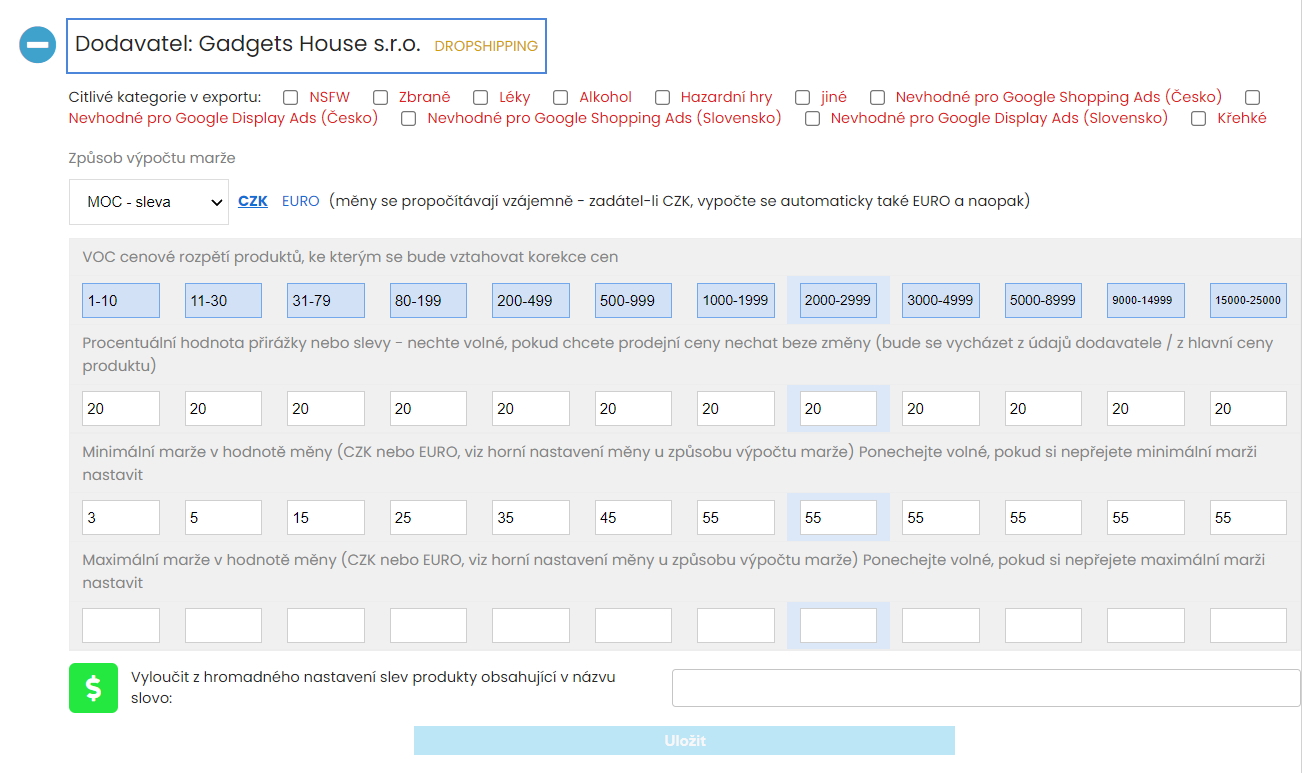
Task: Click the Uložit save button
Action: coord(684,740)
